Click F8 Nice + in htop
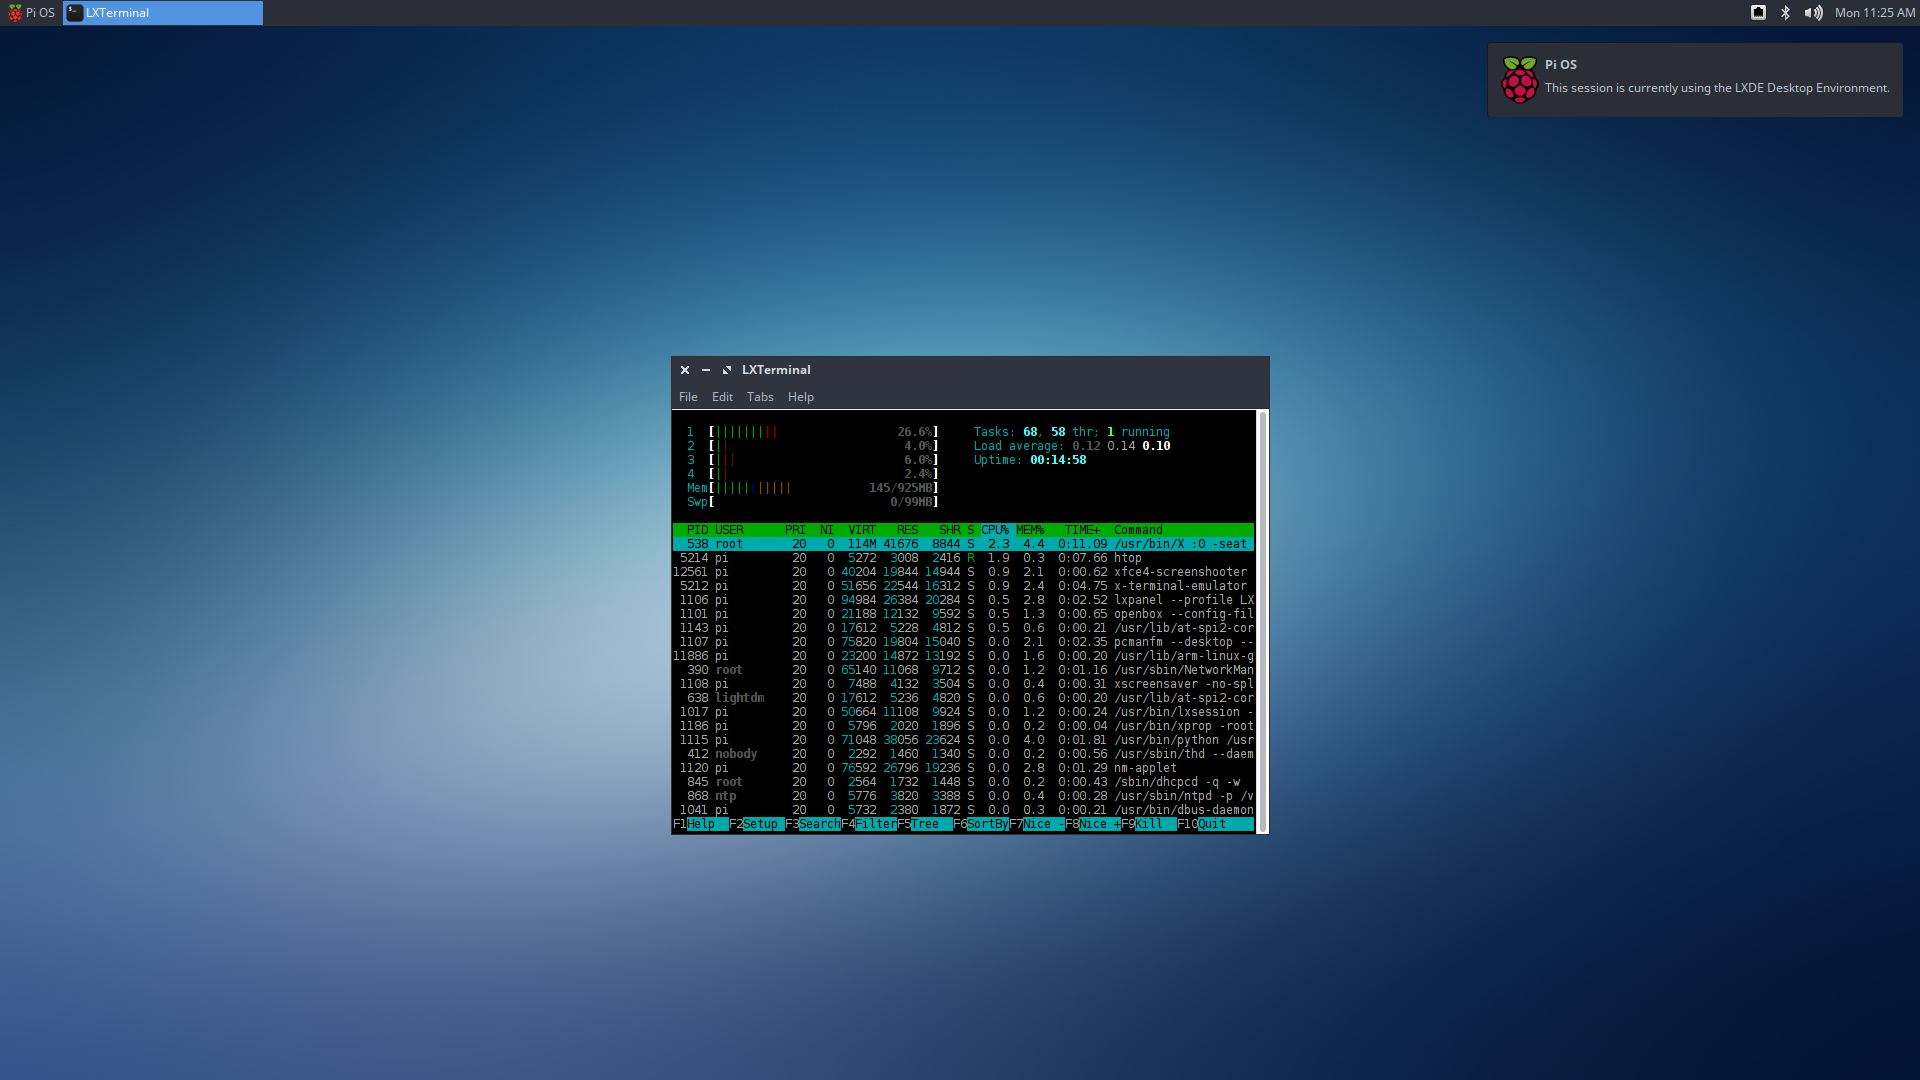Viewport: 1920px width, 1080px height. [1092, 824]
